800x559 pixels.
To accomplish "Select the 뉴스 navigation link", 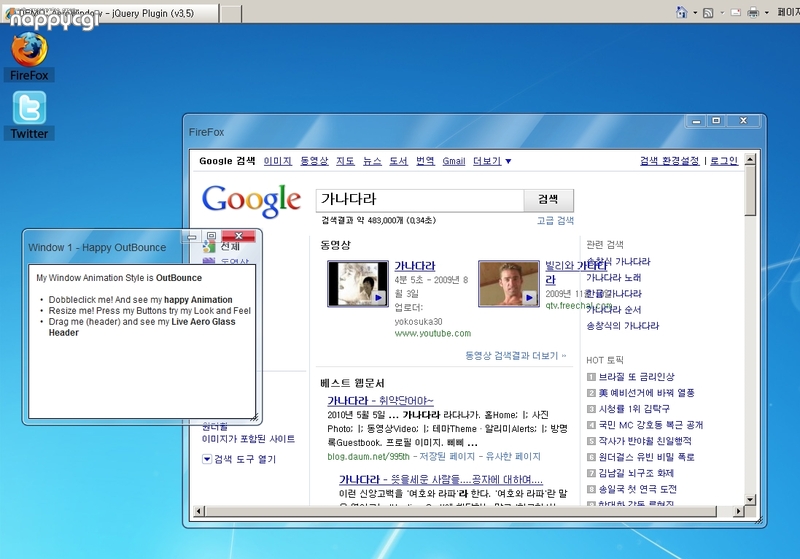I will (372, 161).
